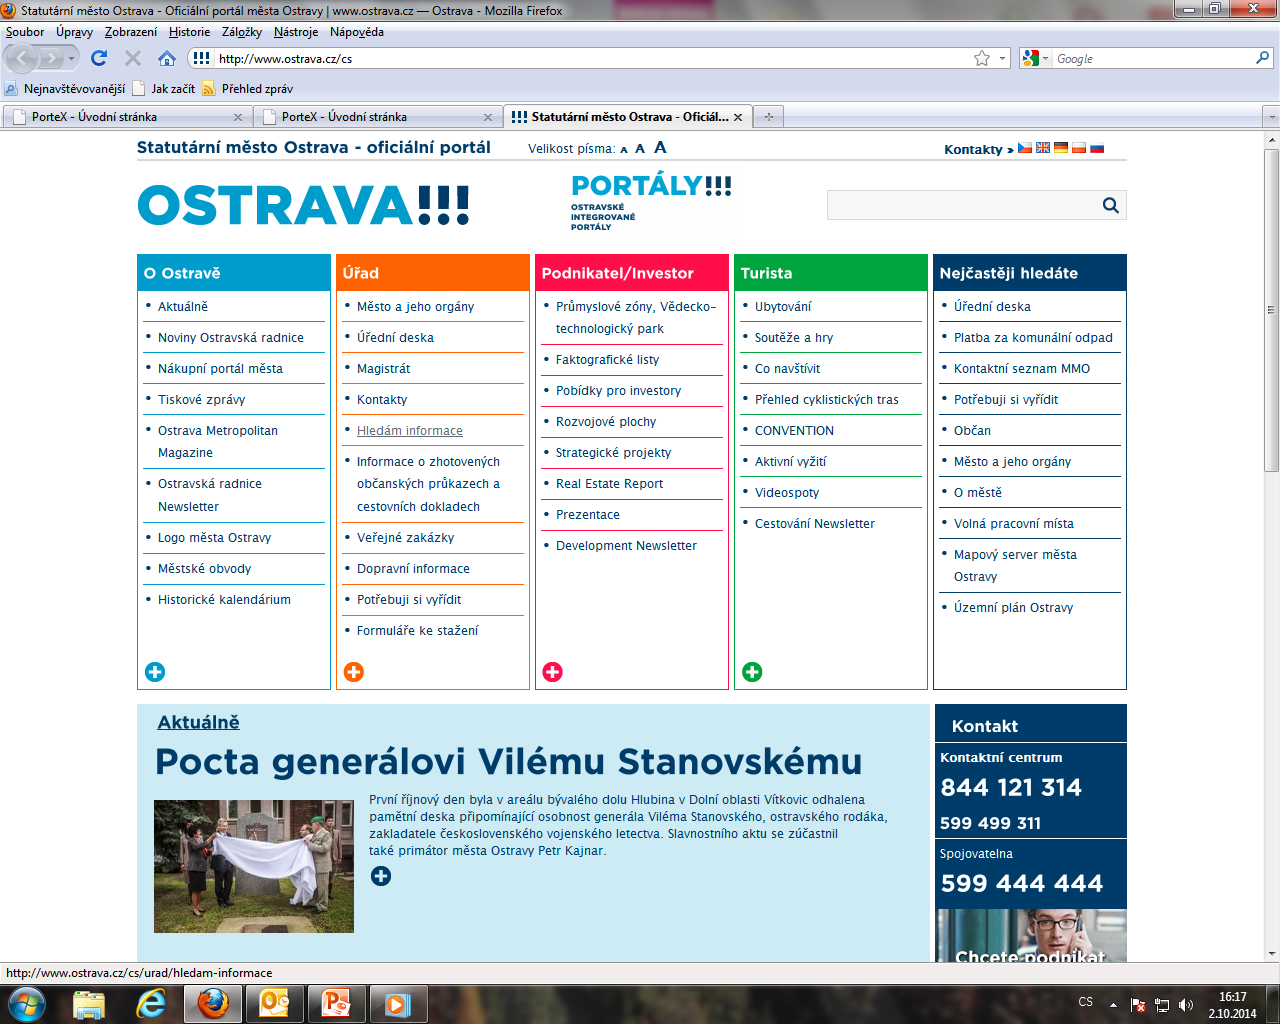Screen dimensions: 1280x1024
Task: Open the Soubor menu
Action: [x=25, y=32]
